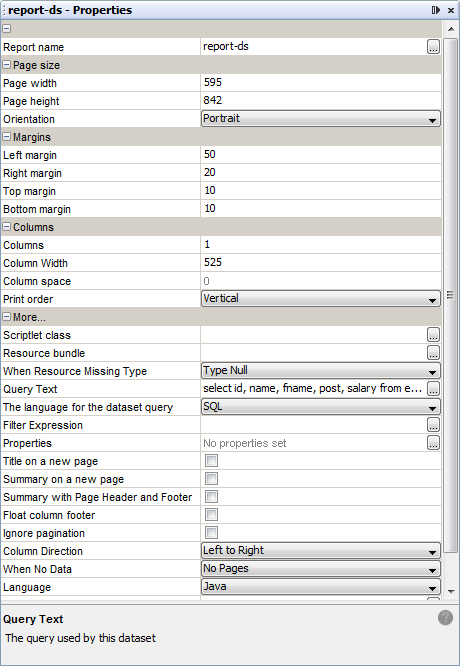Open the Print order dropdown showing Vertical
Image resolution: width=460 pixels, height=666 pixels.
pyautogui.click(x=321, y=299)
